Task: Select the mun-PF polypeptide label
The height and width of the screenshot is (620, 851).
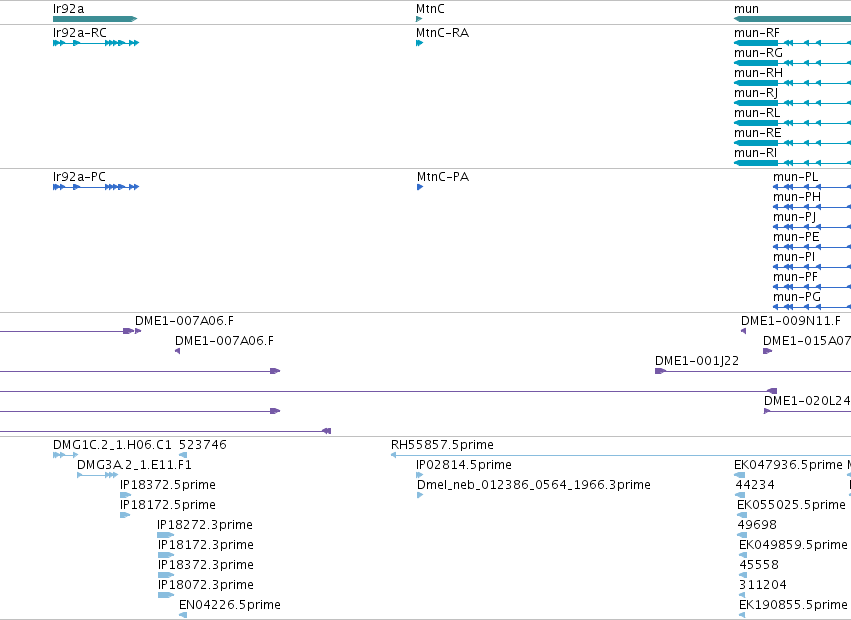Action: pyautogui.click(x=795, y=277)
